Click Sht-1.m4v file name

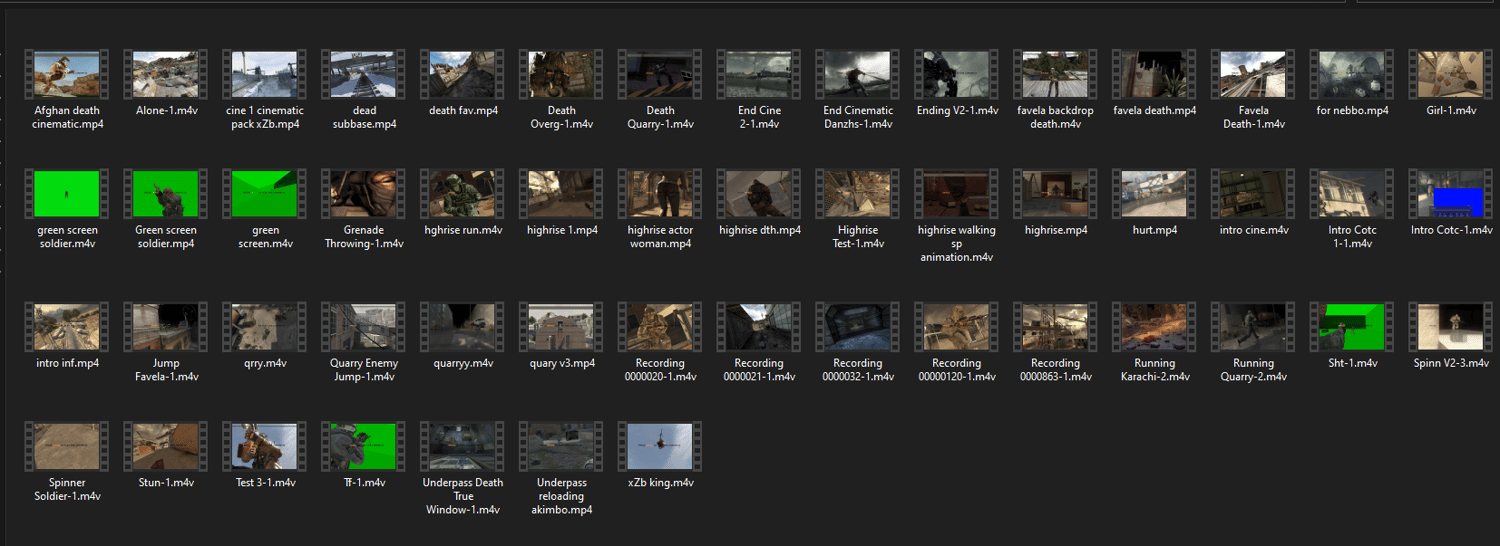point(1353,363)
